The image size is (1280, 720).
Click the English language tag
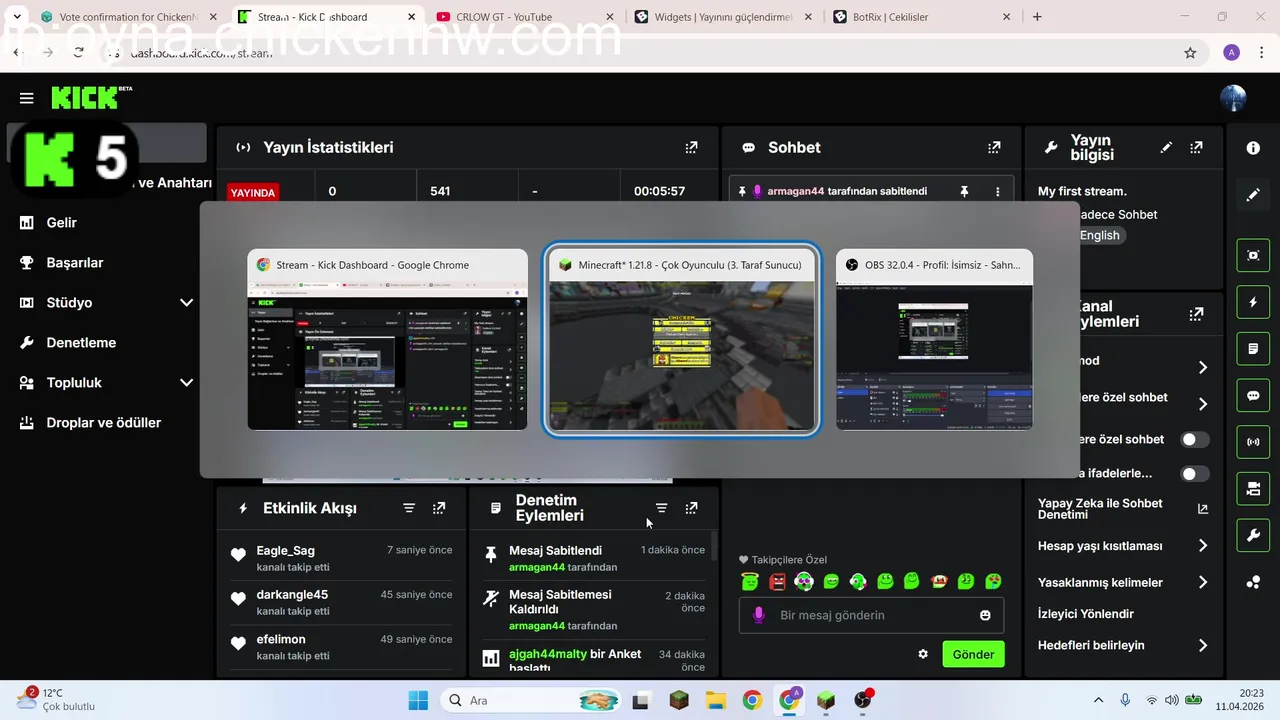click(x=1099, y=235)
